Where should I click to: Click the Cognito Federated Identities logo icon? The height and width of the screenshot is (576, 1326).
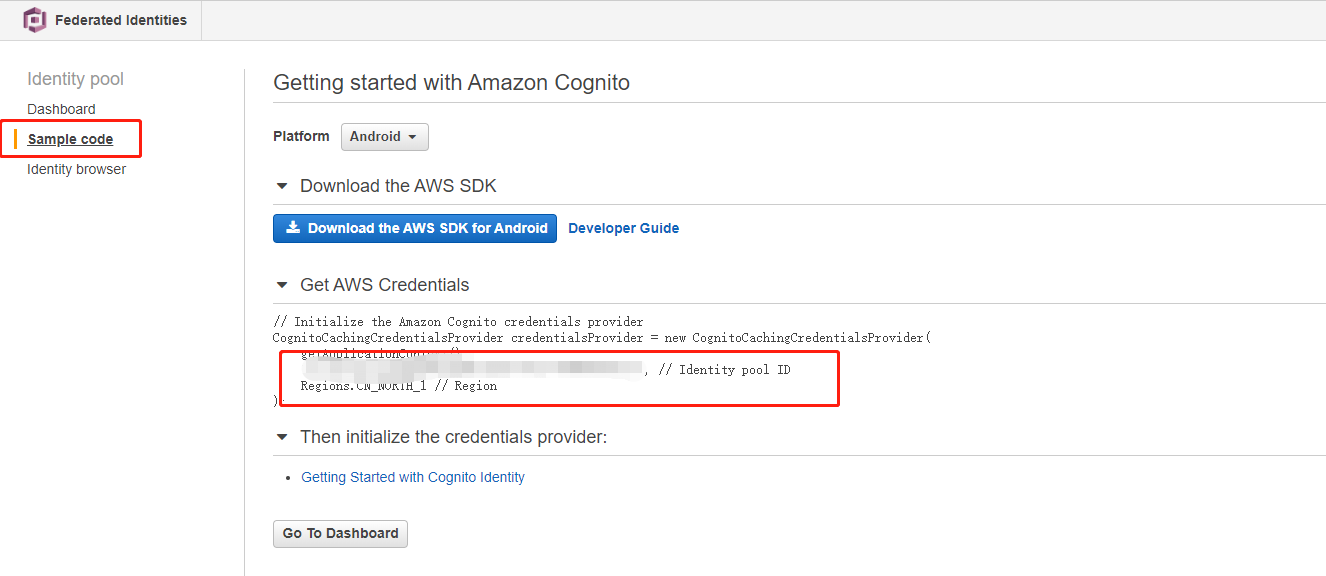coord(35,20)
